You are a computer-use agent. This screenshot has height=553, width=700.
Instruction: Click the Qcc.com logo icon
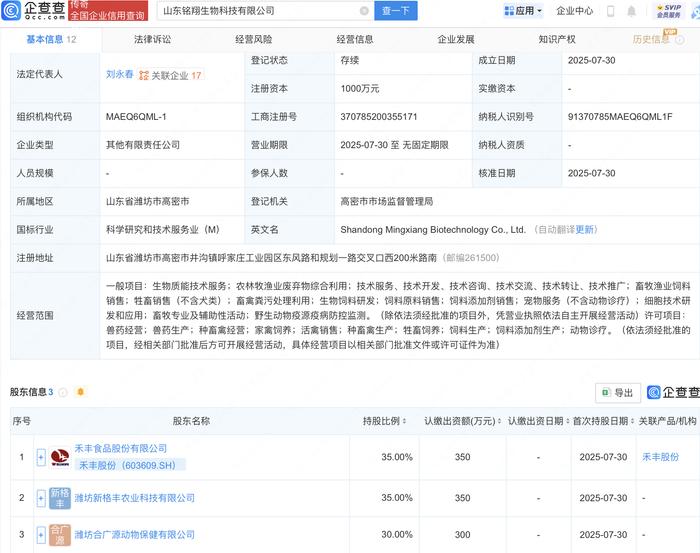[x=12, y=10]
